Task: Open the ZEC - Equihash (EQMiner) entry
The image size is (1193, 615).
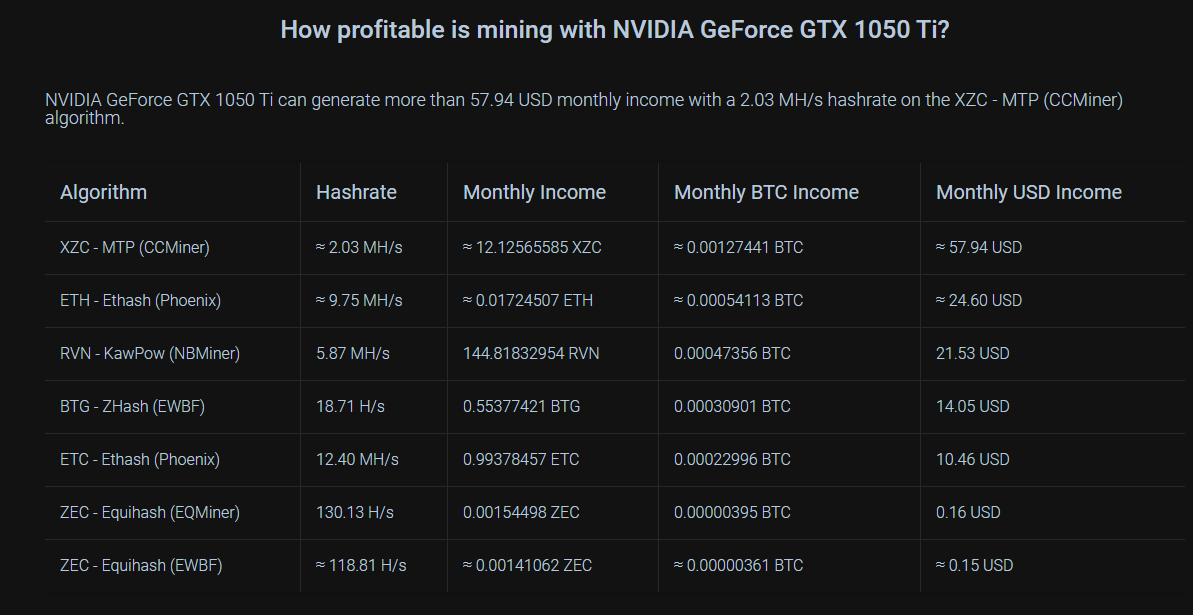Action: click(x=150, y=512)
